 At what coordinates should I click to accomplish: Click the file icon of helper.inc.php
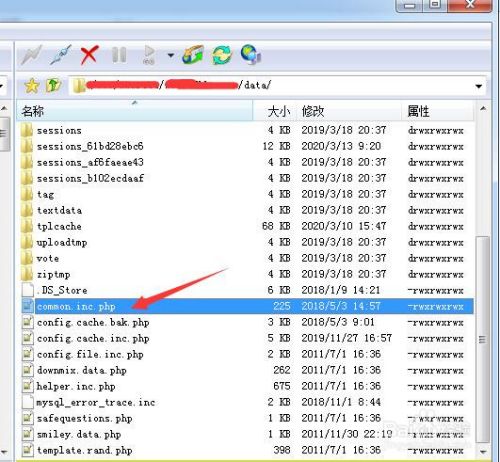click(x=28, y=386)
